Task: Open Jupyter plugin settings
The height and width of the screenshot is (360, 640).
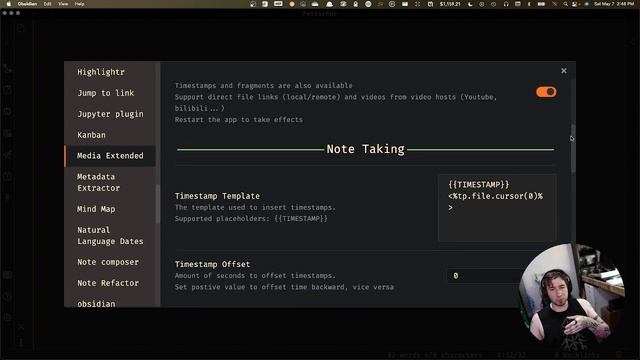Action: (x=110, y=114)
